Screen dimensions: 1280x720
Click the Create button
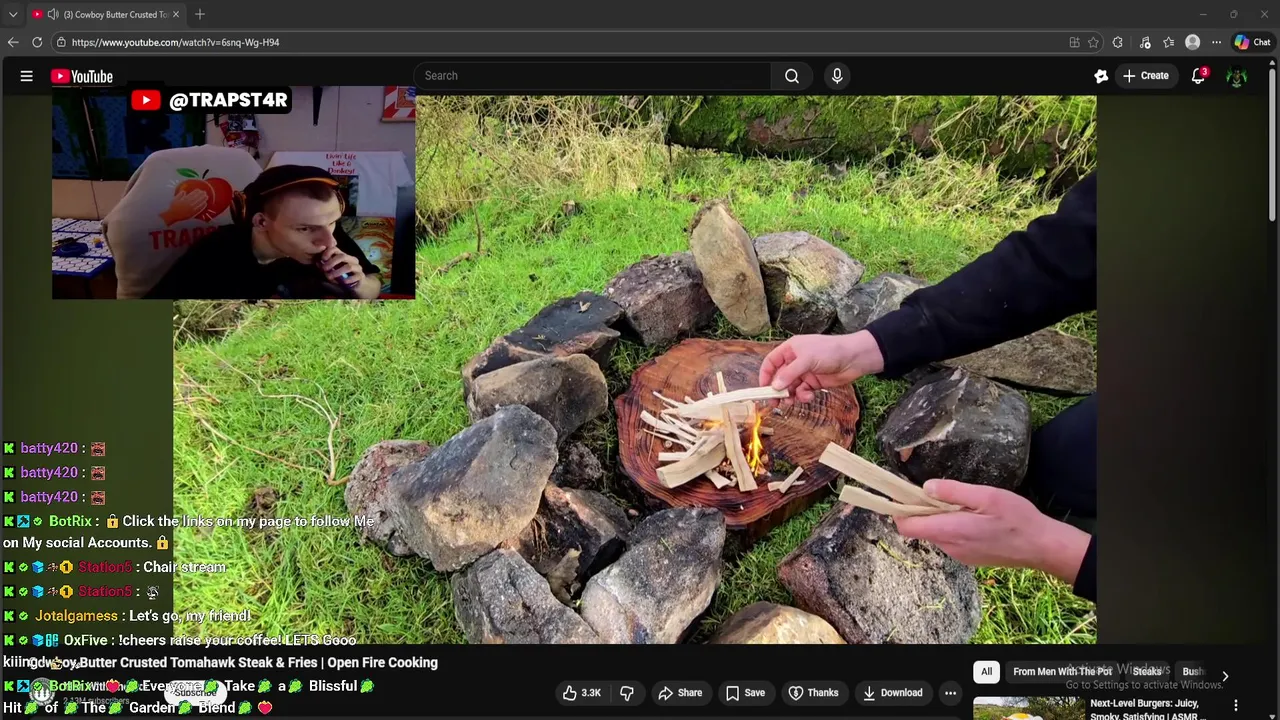(x=1145, y=76)
